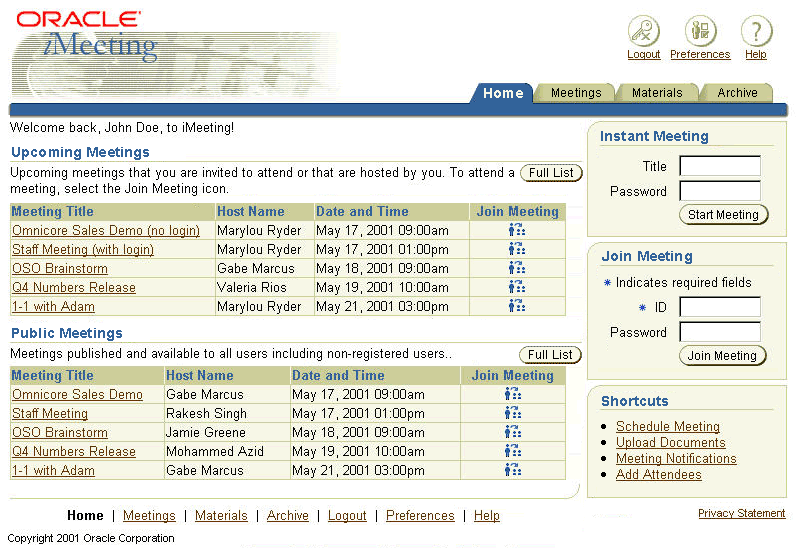
Task: Select host name Jamie Greene
Action: [x=206, y=433]
